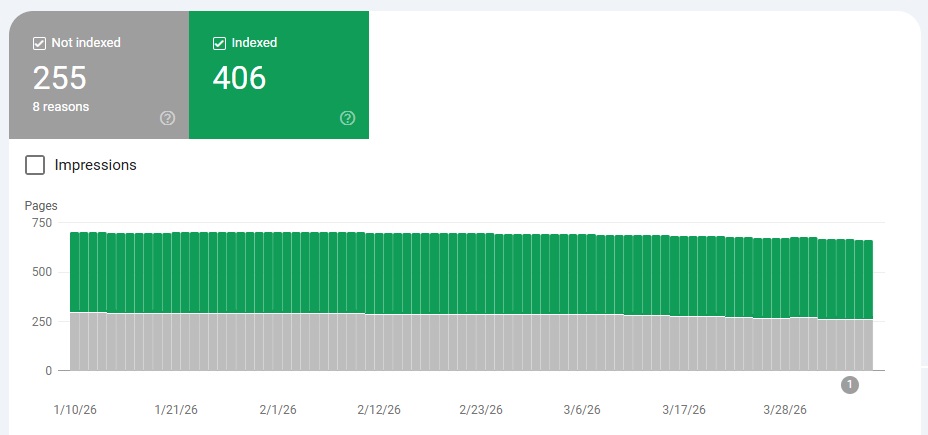928x435 pixels.
Task: Click the 3/28/26 date axis label
Action: pyautogui.click(x=785, y=410)
